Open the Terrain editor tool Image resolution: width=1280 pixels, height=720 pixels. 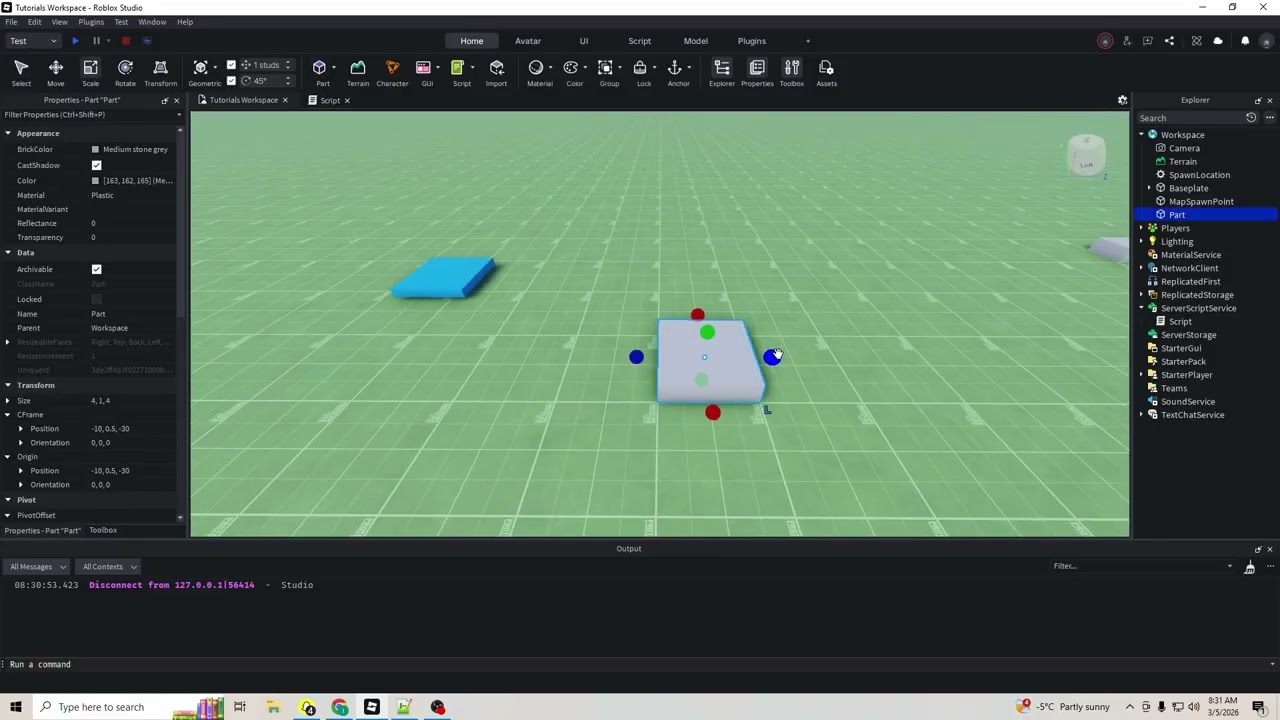tap(358, 73)
